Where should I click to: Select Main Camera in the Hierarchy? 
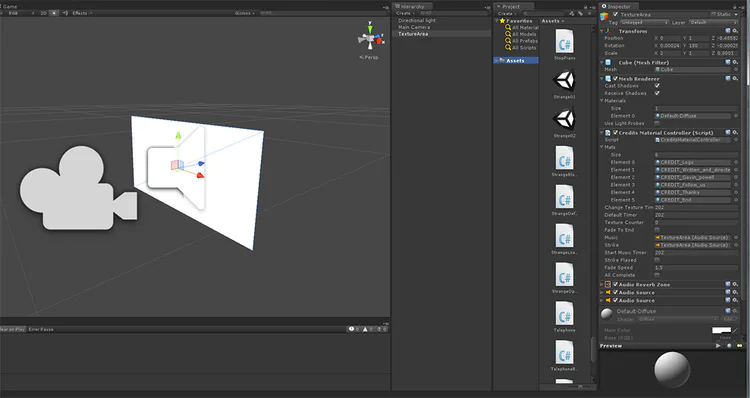(414, 27)
